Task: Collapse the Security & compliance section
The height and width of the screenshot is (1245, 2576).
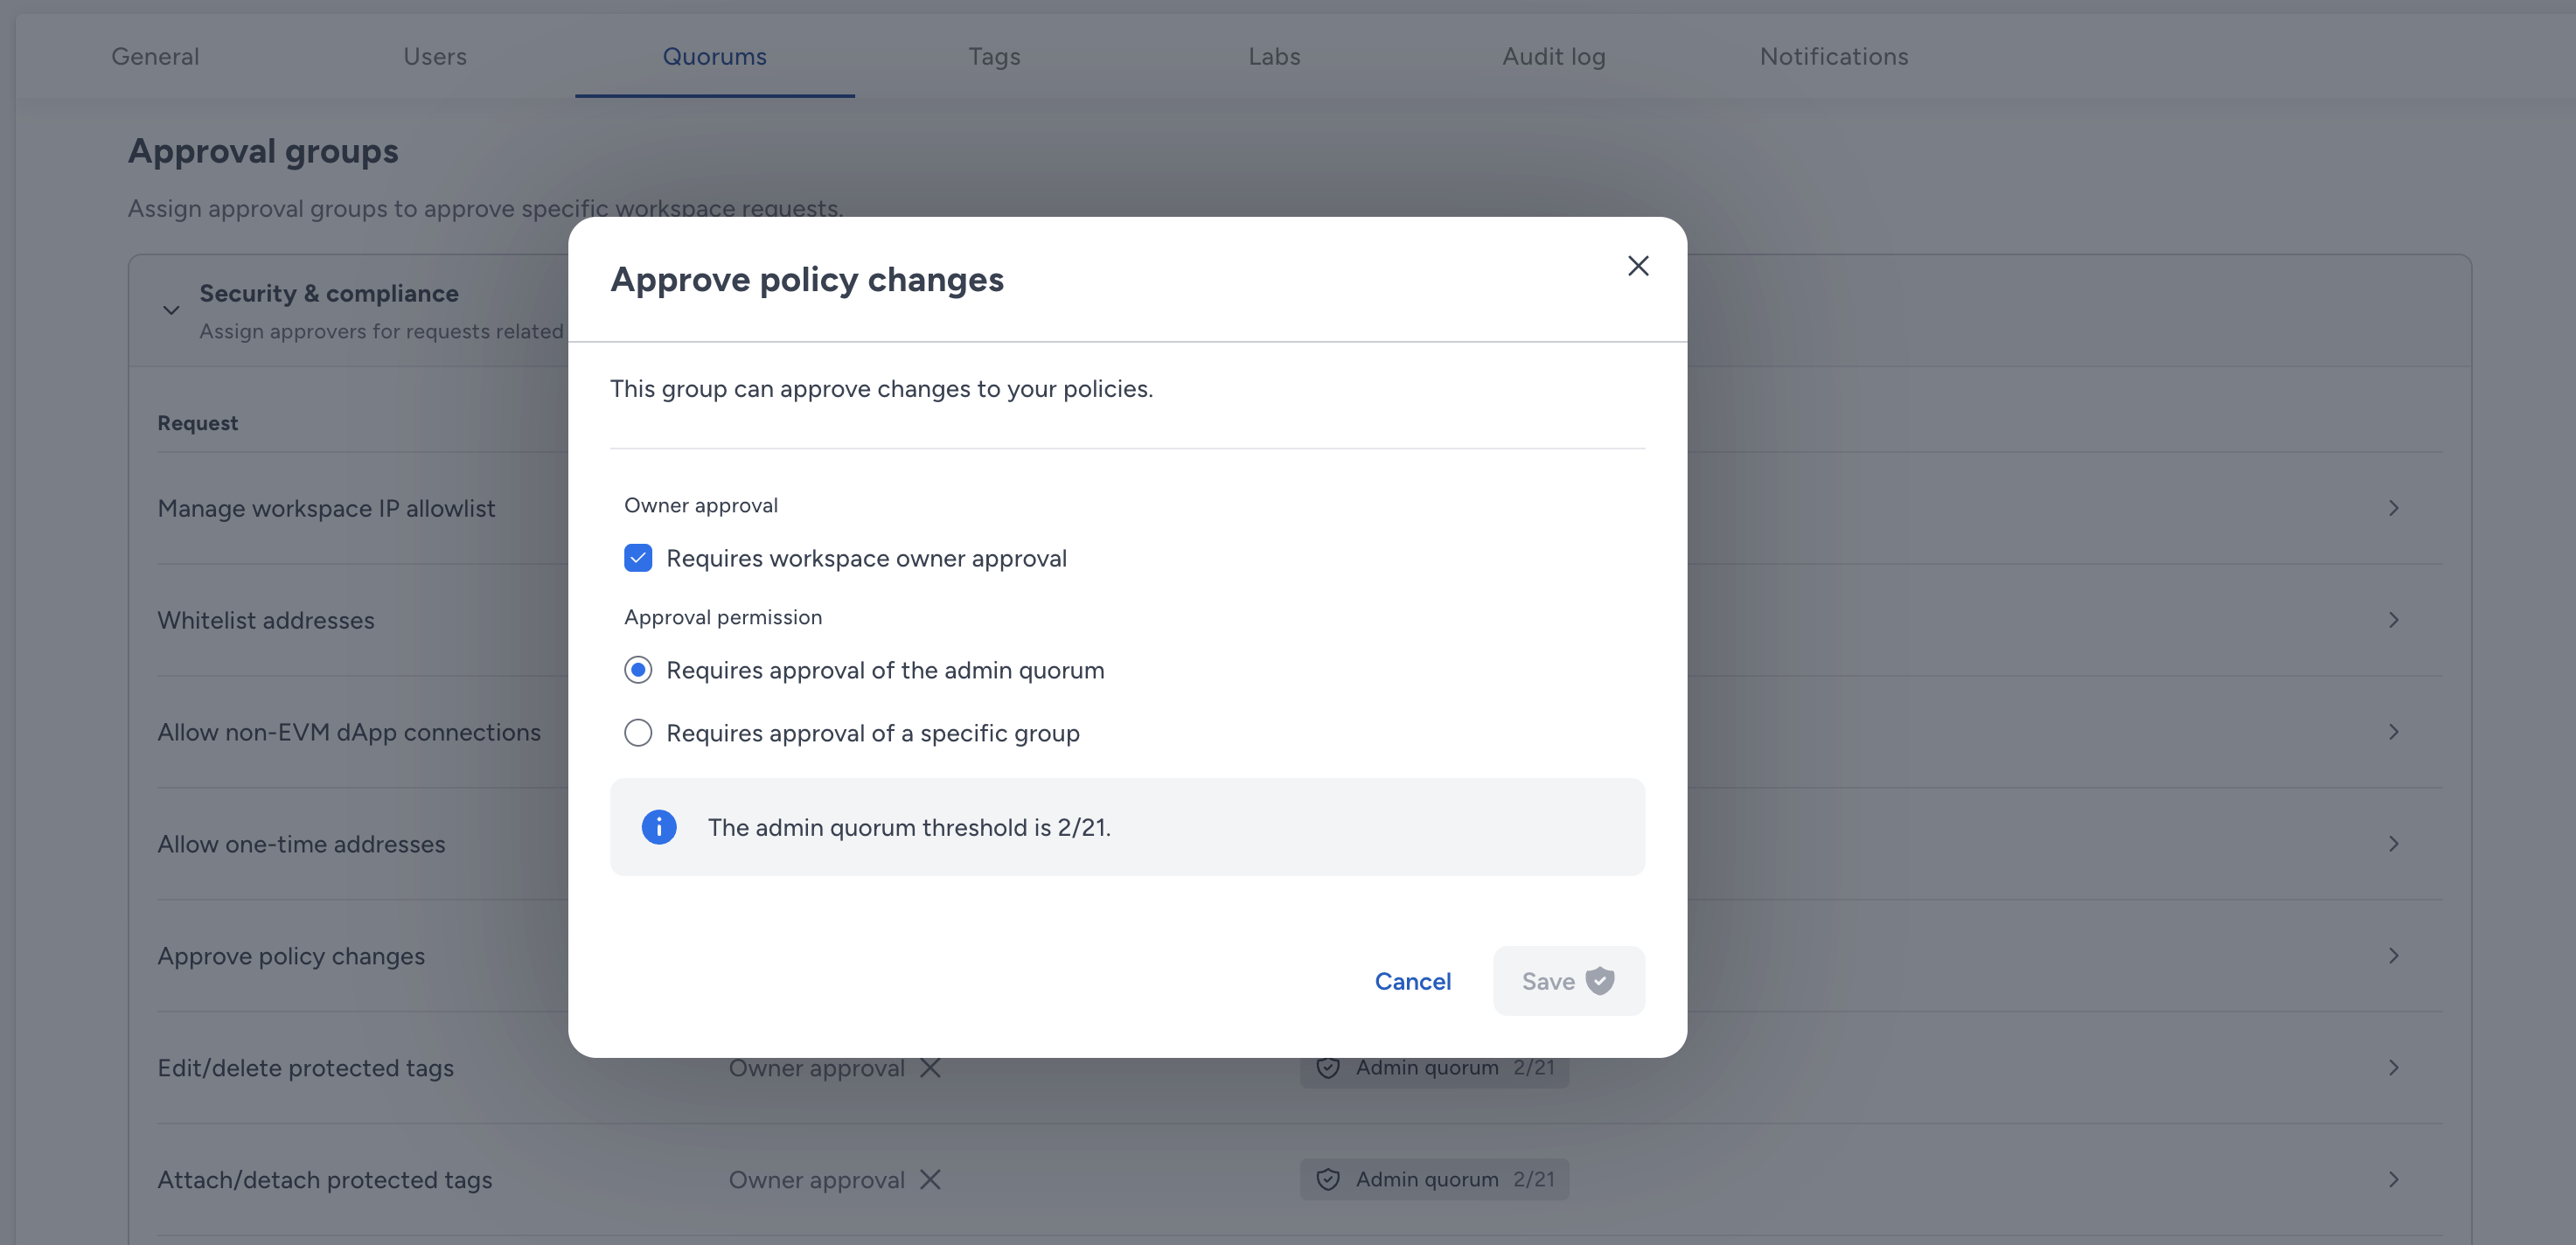Action: [171, 310]
